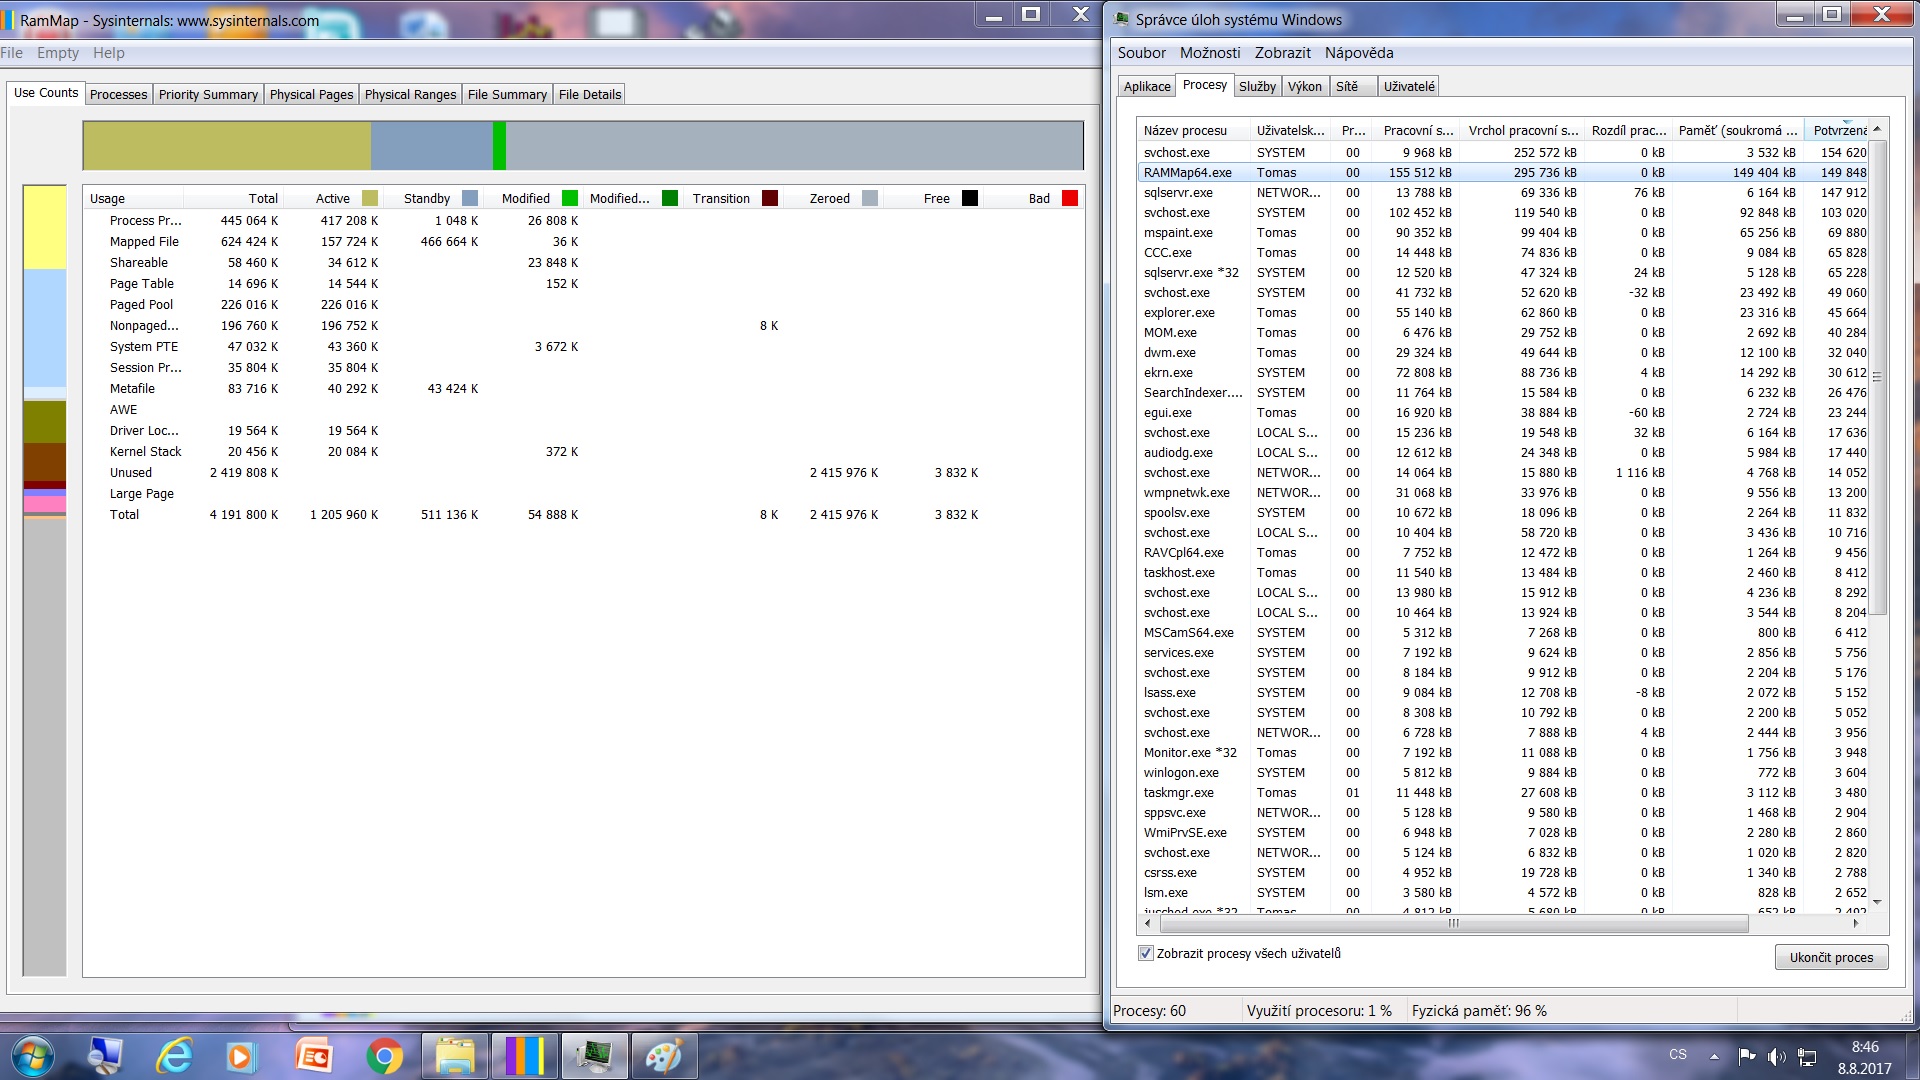
Task: Click the Modified green color swatch
Action: tap(570, 198)
